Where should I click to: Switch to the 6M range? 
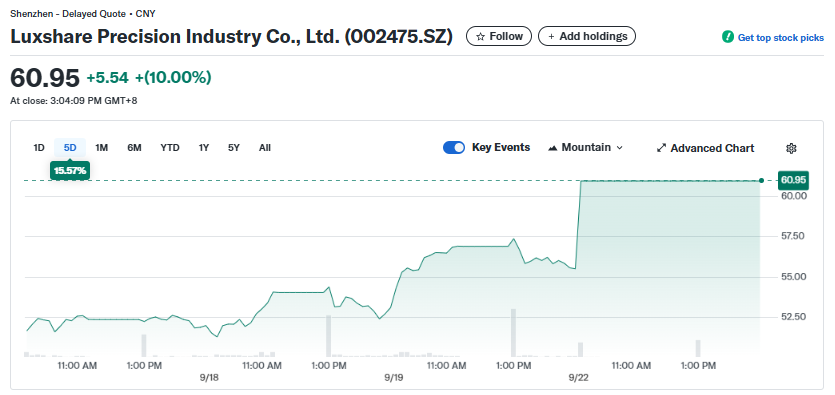[x=134, y=148]
